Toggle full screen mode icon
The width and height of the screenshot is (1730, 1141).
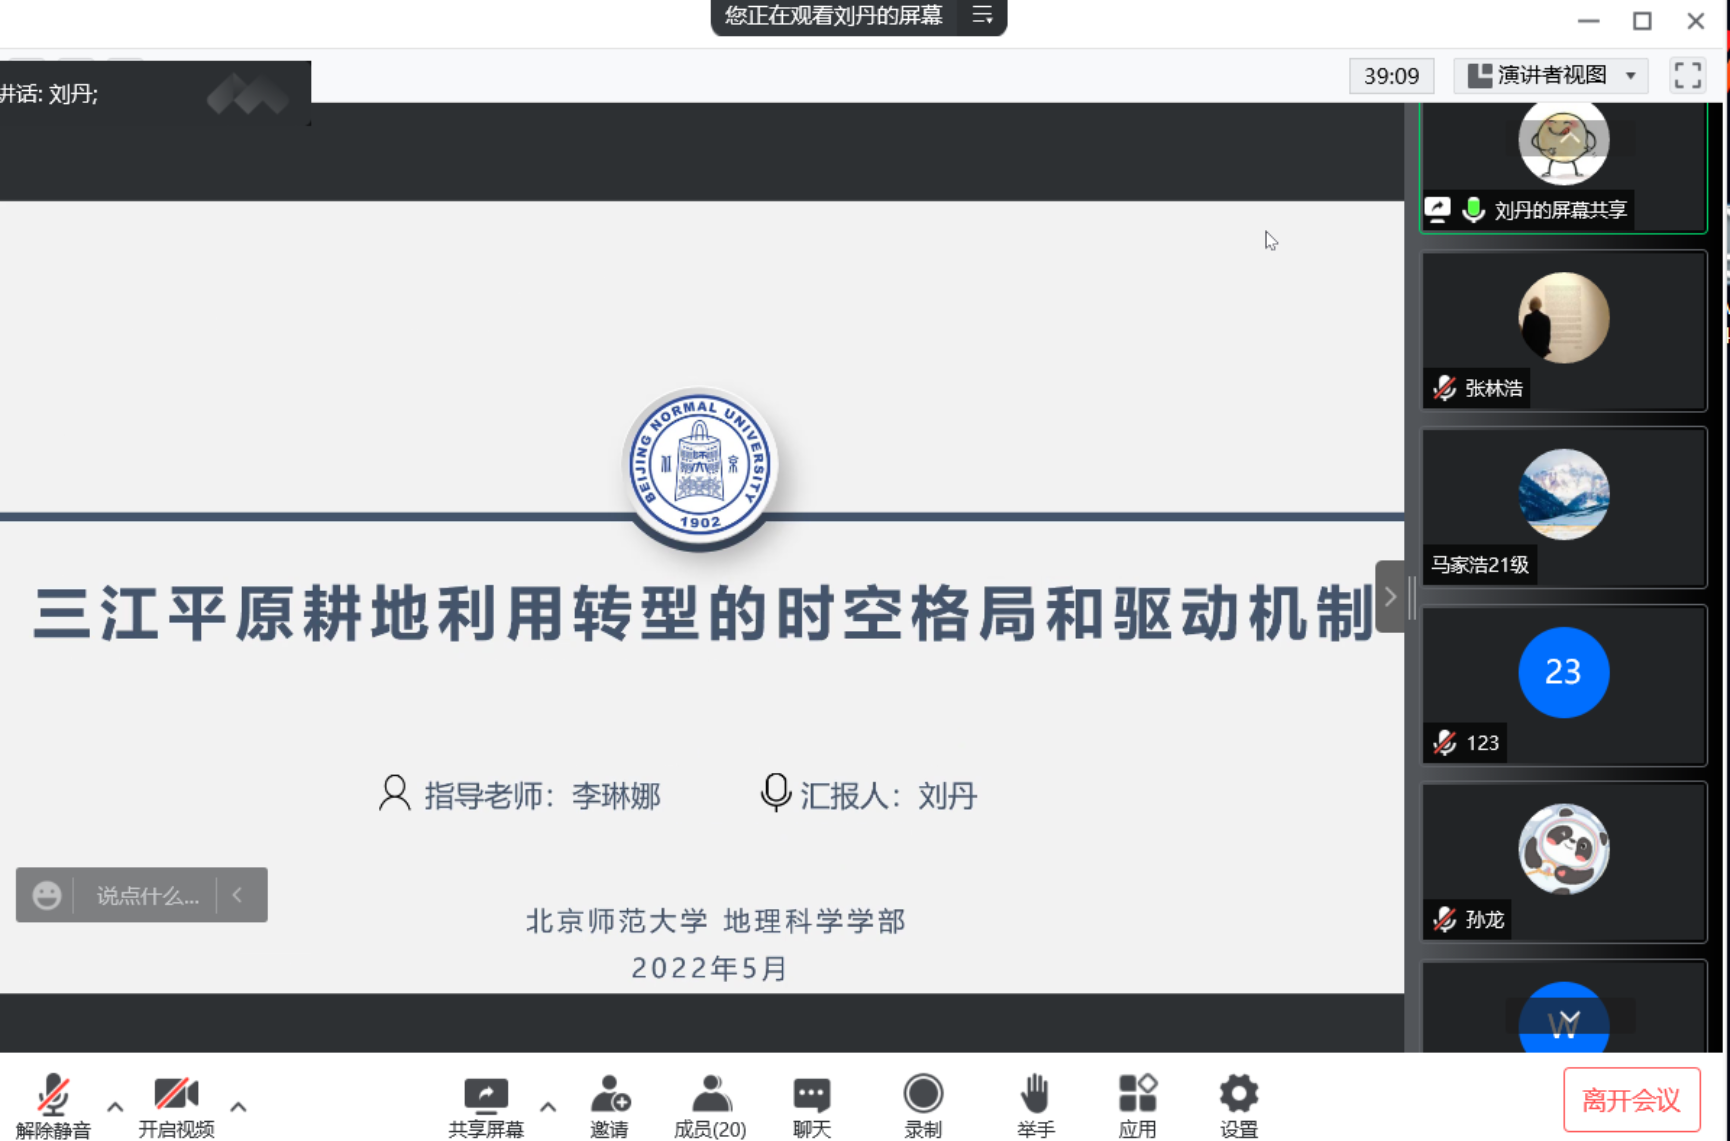1687,76
